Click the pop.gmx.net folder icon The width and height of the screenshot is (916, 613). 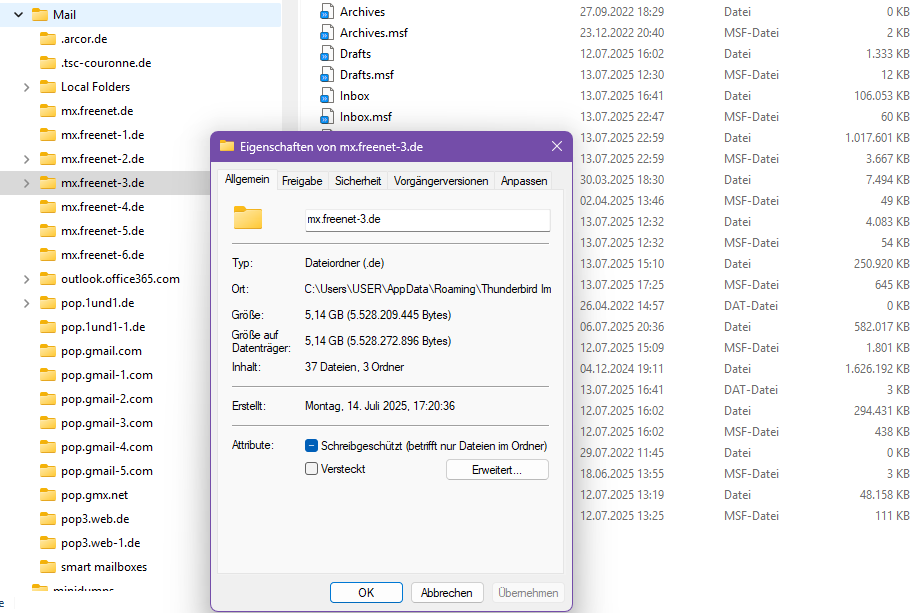click(47, 495)
